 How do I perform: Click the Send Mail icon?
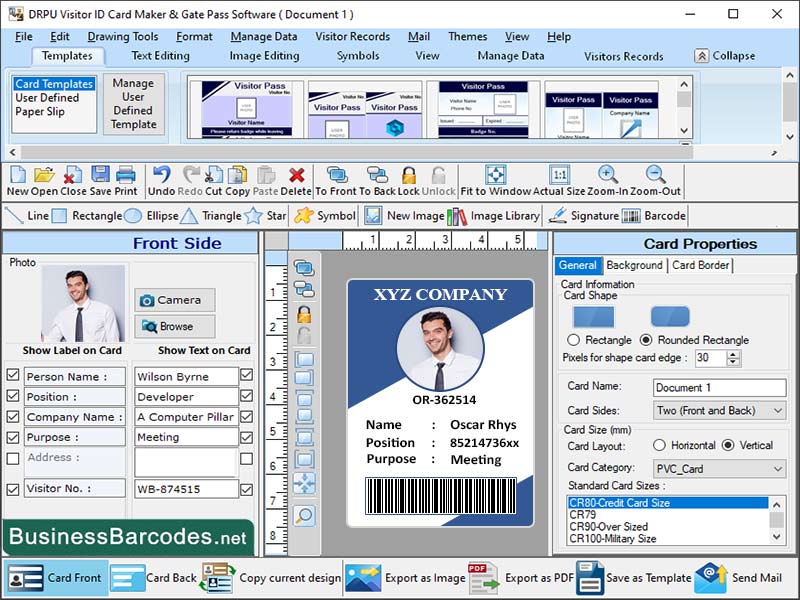[711, 578]
